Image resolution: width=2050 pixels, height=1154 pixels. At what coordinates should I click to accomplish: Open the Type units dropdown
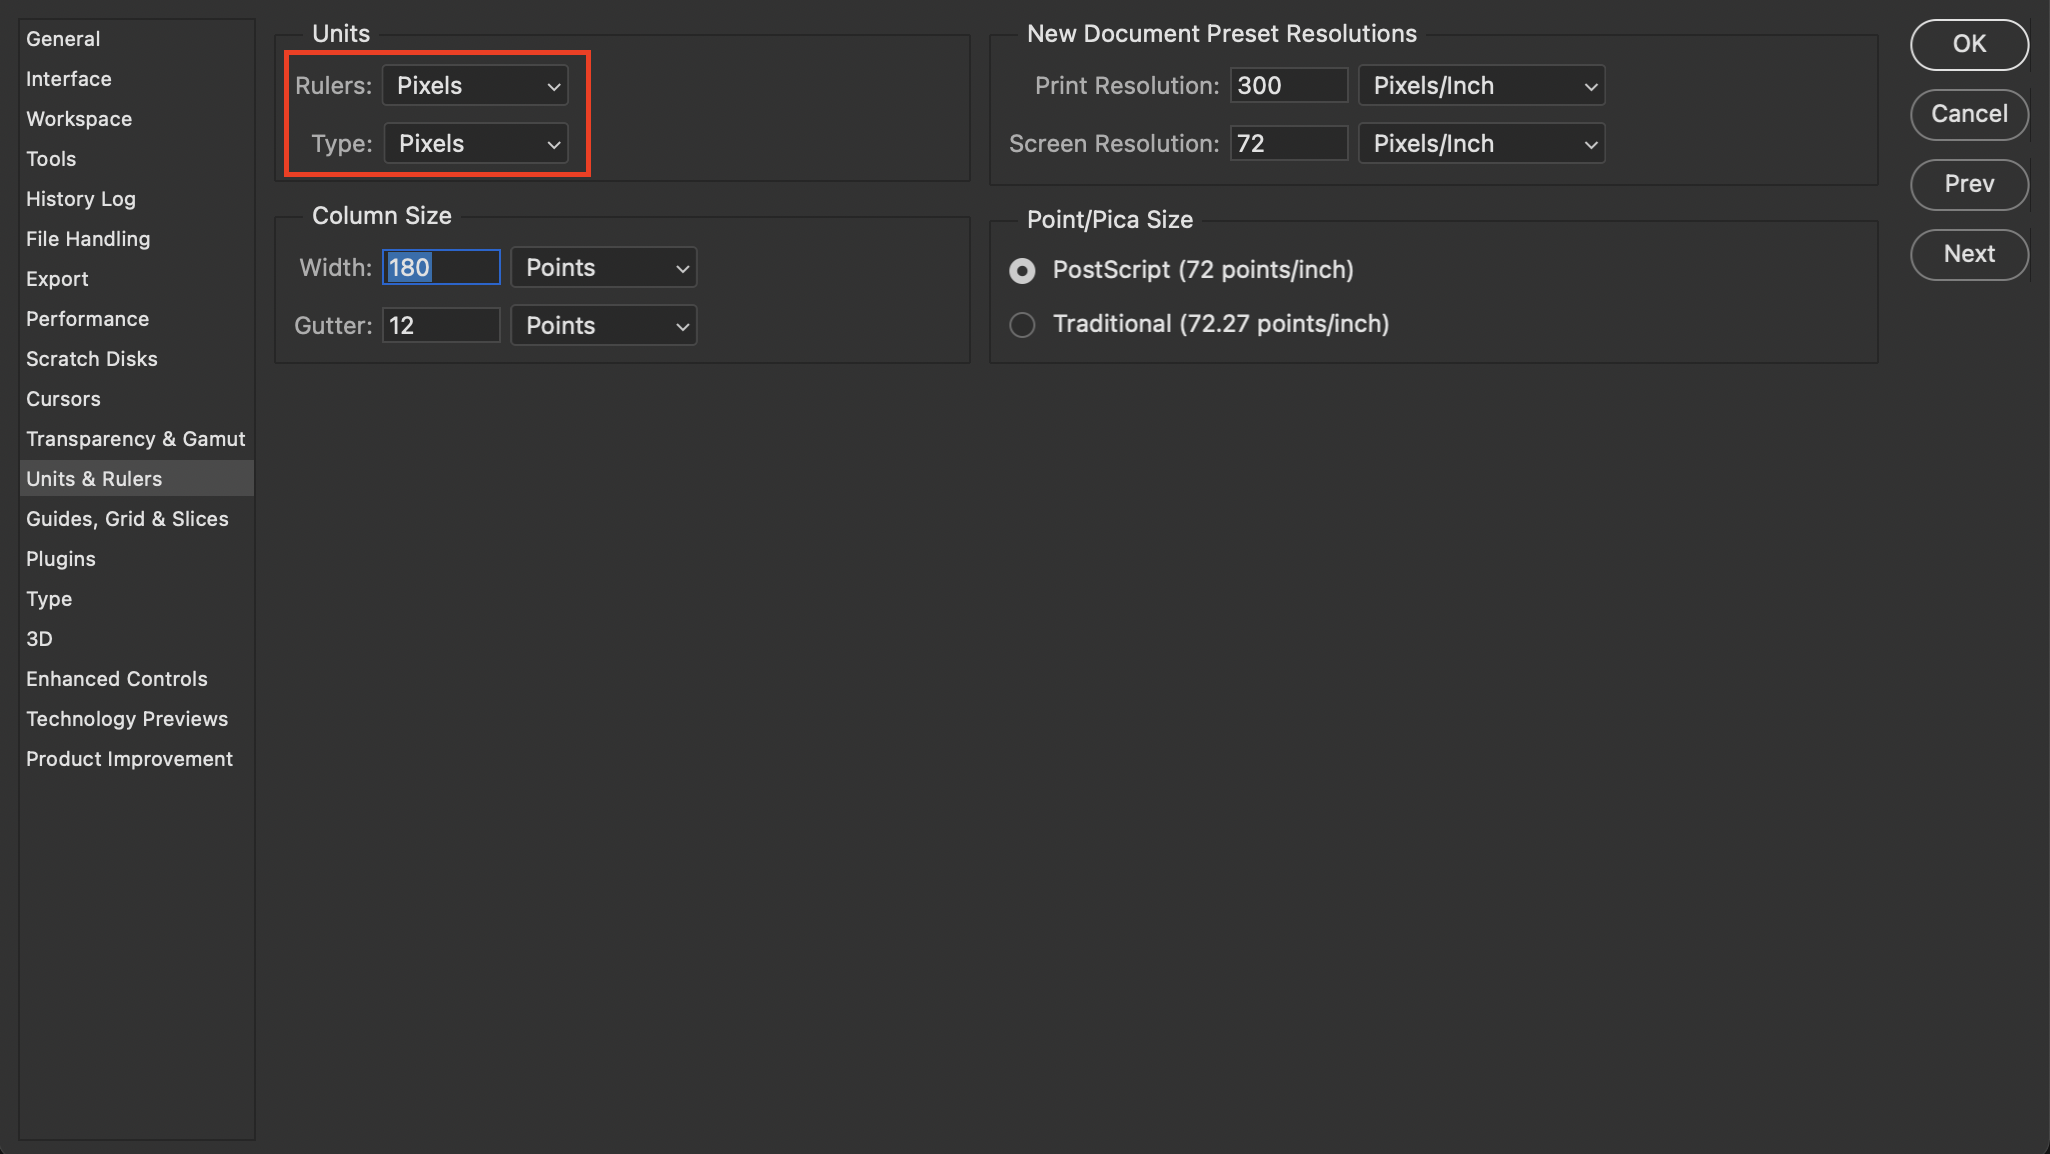[x=476, y=144]
